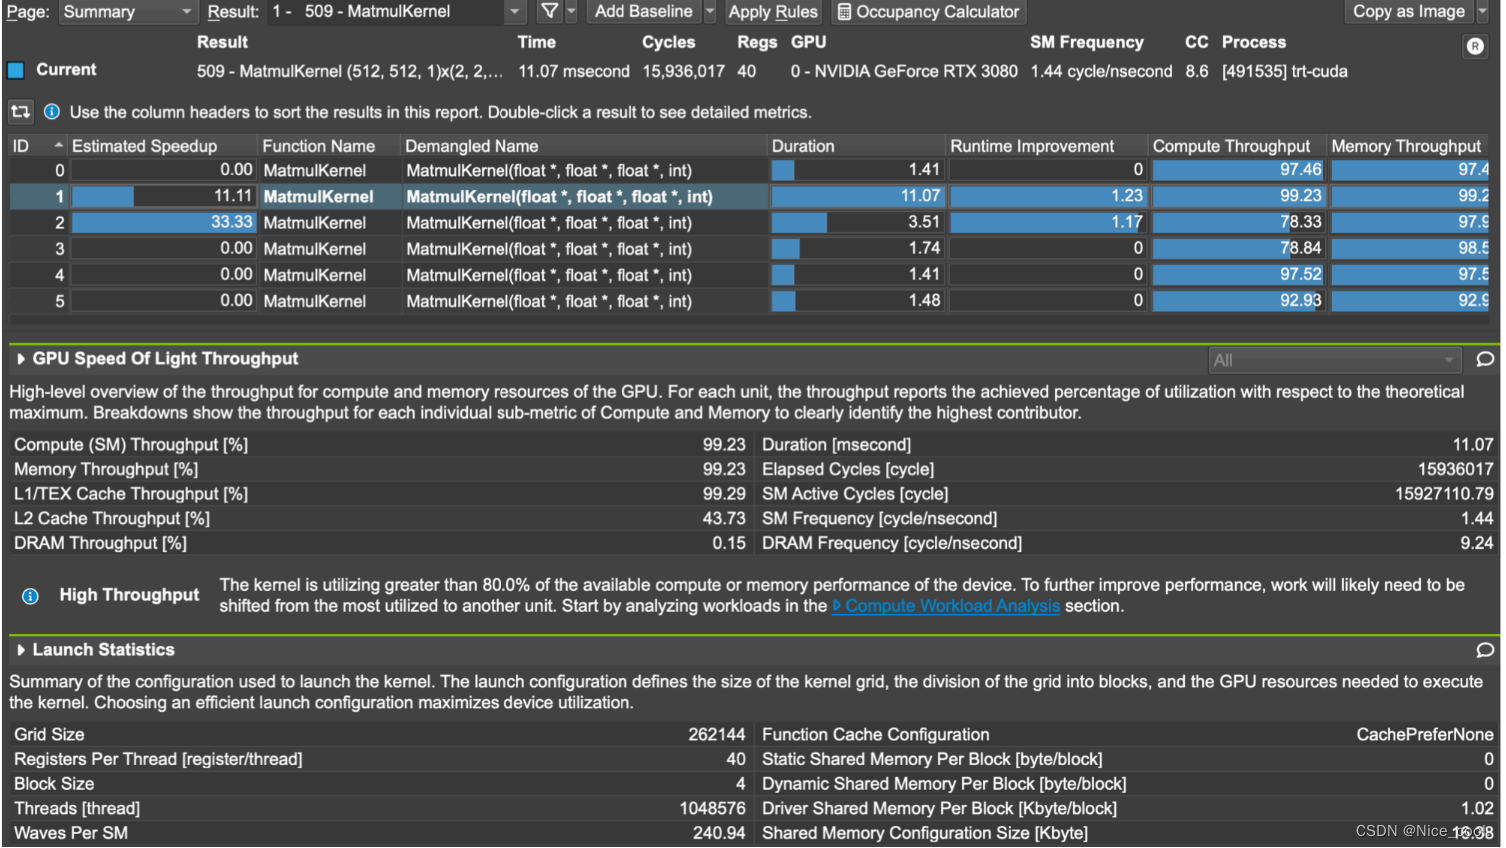Click comment icon of Launch Statistics section
Image resolution: width=1506 pixels, height=848 pixels.
coord(1484,650)
